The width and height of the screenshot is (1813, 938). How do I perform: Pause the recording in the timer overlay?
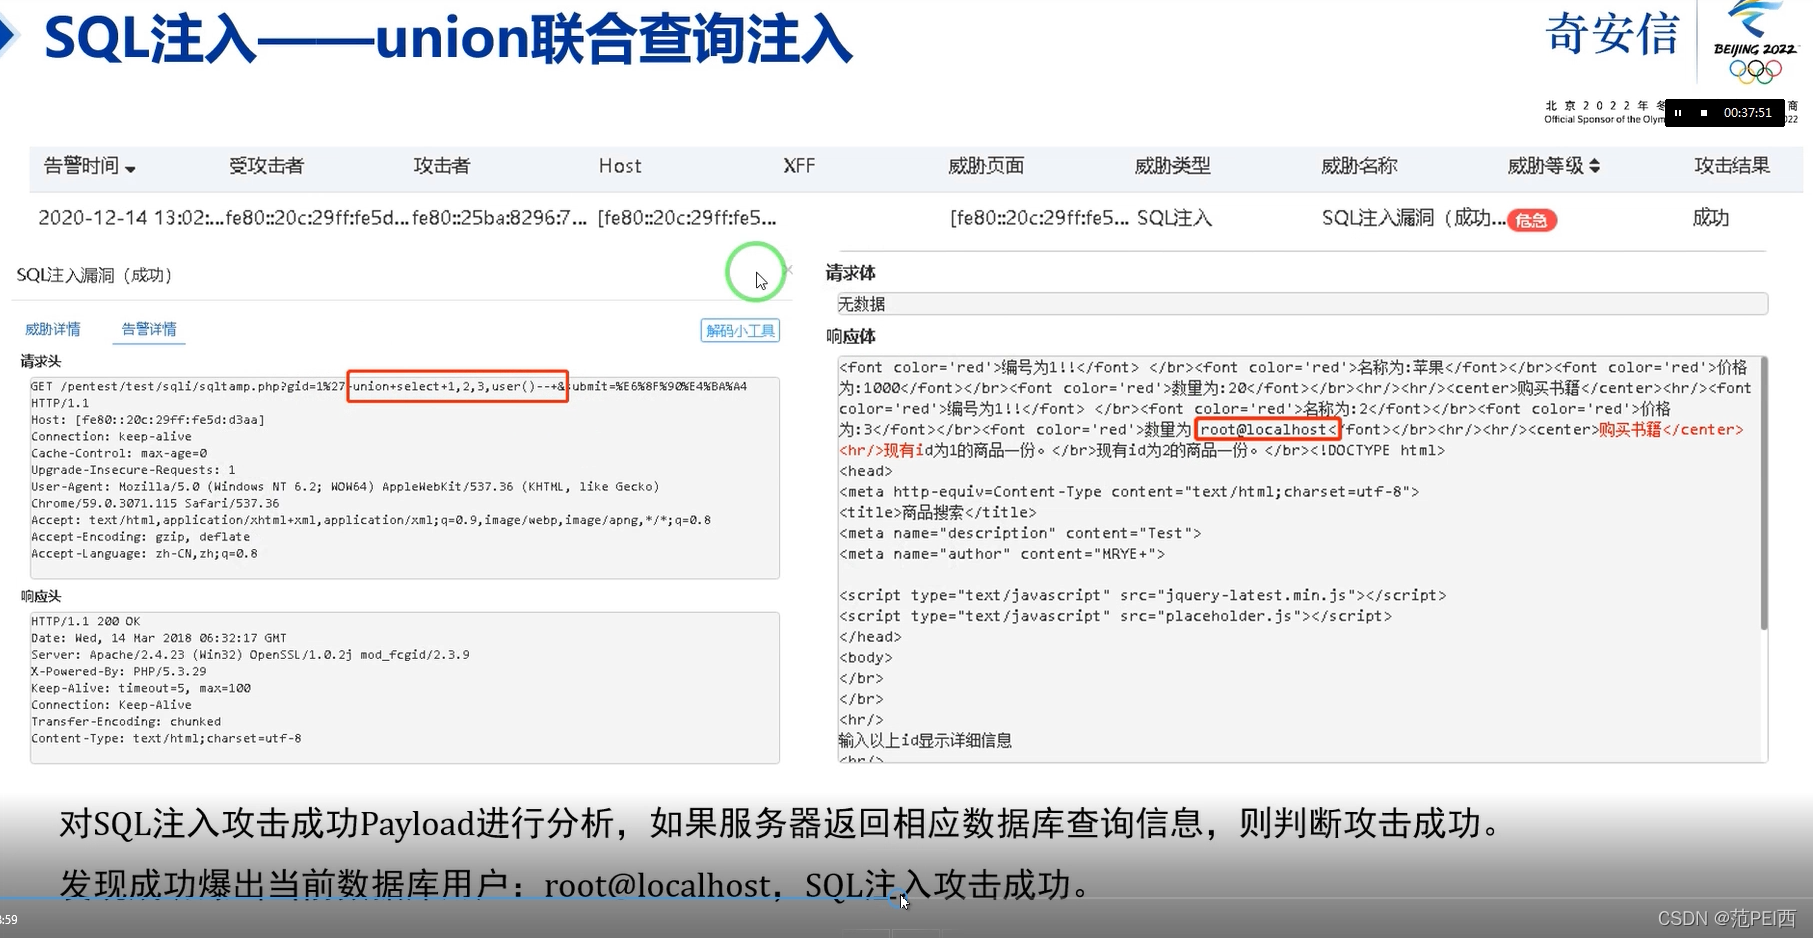1678,113
